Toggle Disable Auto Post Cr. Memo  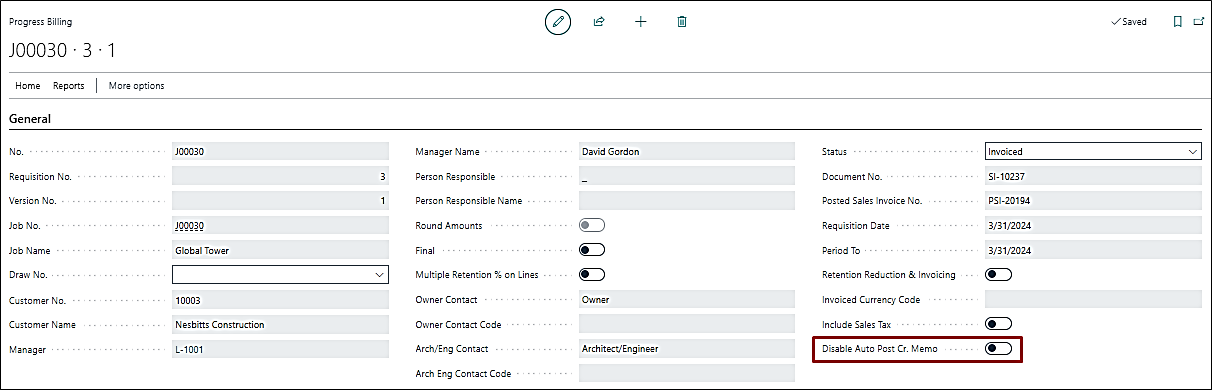(999, 348)
